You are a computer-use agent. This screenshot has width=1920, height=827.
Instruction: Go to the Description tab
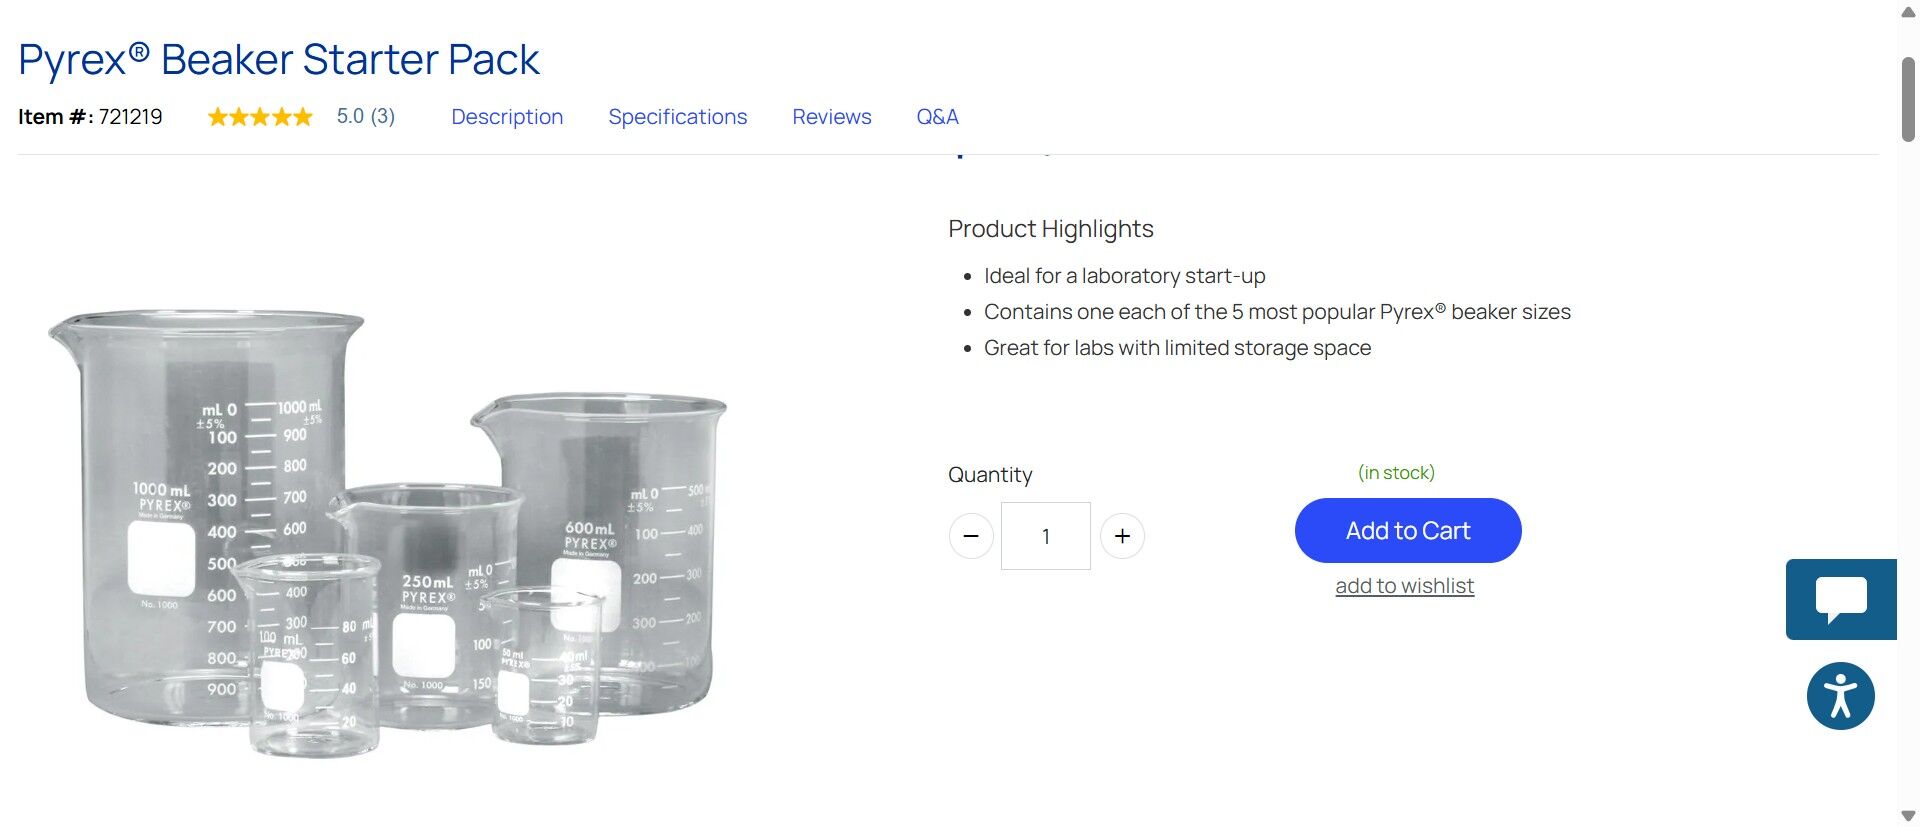tap(507, 117)
